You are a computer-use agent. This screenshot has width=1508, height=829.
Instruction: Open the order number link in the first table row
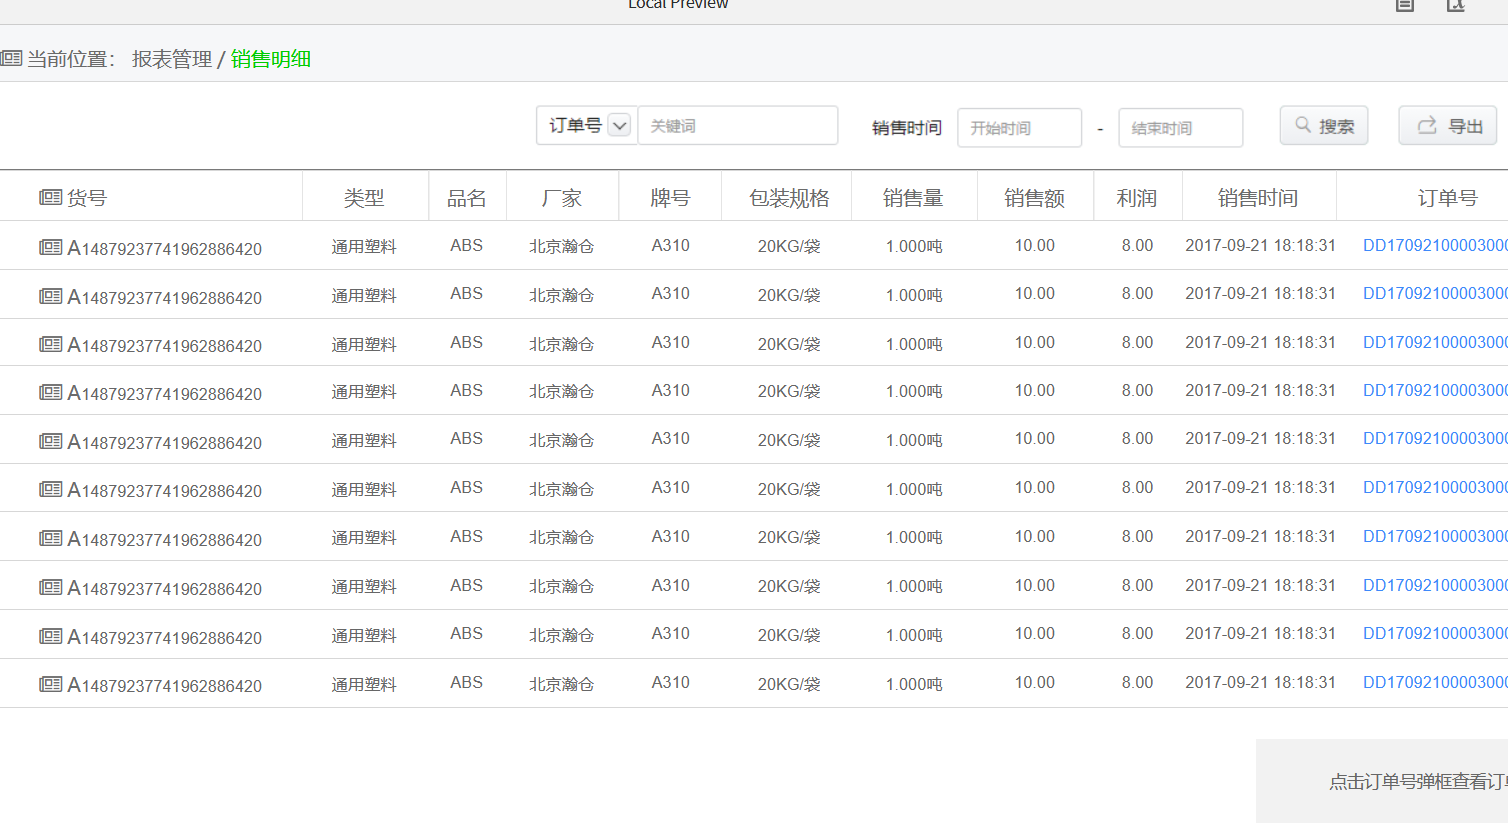[x=1435, y=245]
